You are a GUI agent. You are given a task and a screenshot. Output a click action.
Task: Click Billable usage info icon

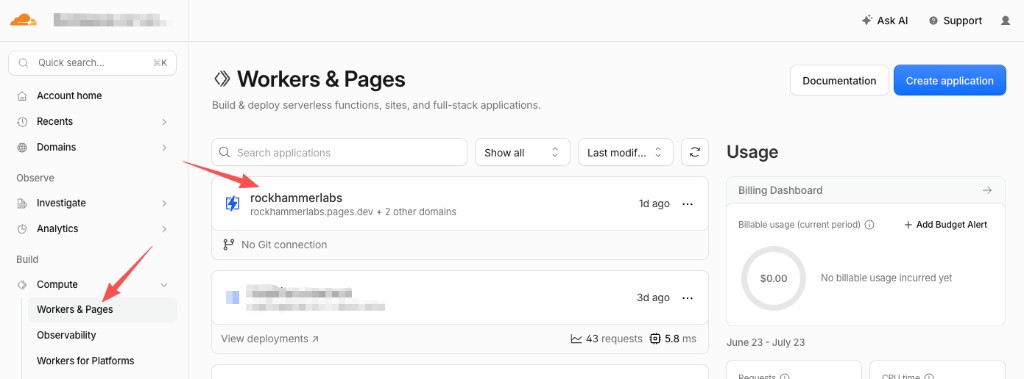pyautogui.click(x=869, y=224)
